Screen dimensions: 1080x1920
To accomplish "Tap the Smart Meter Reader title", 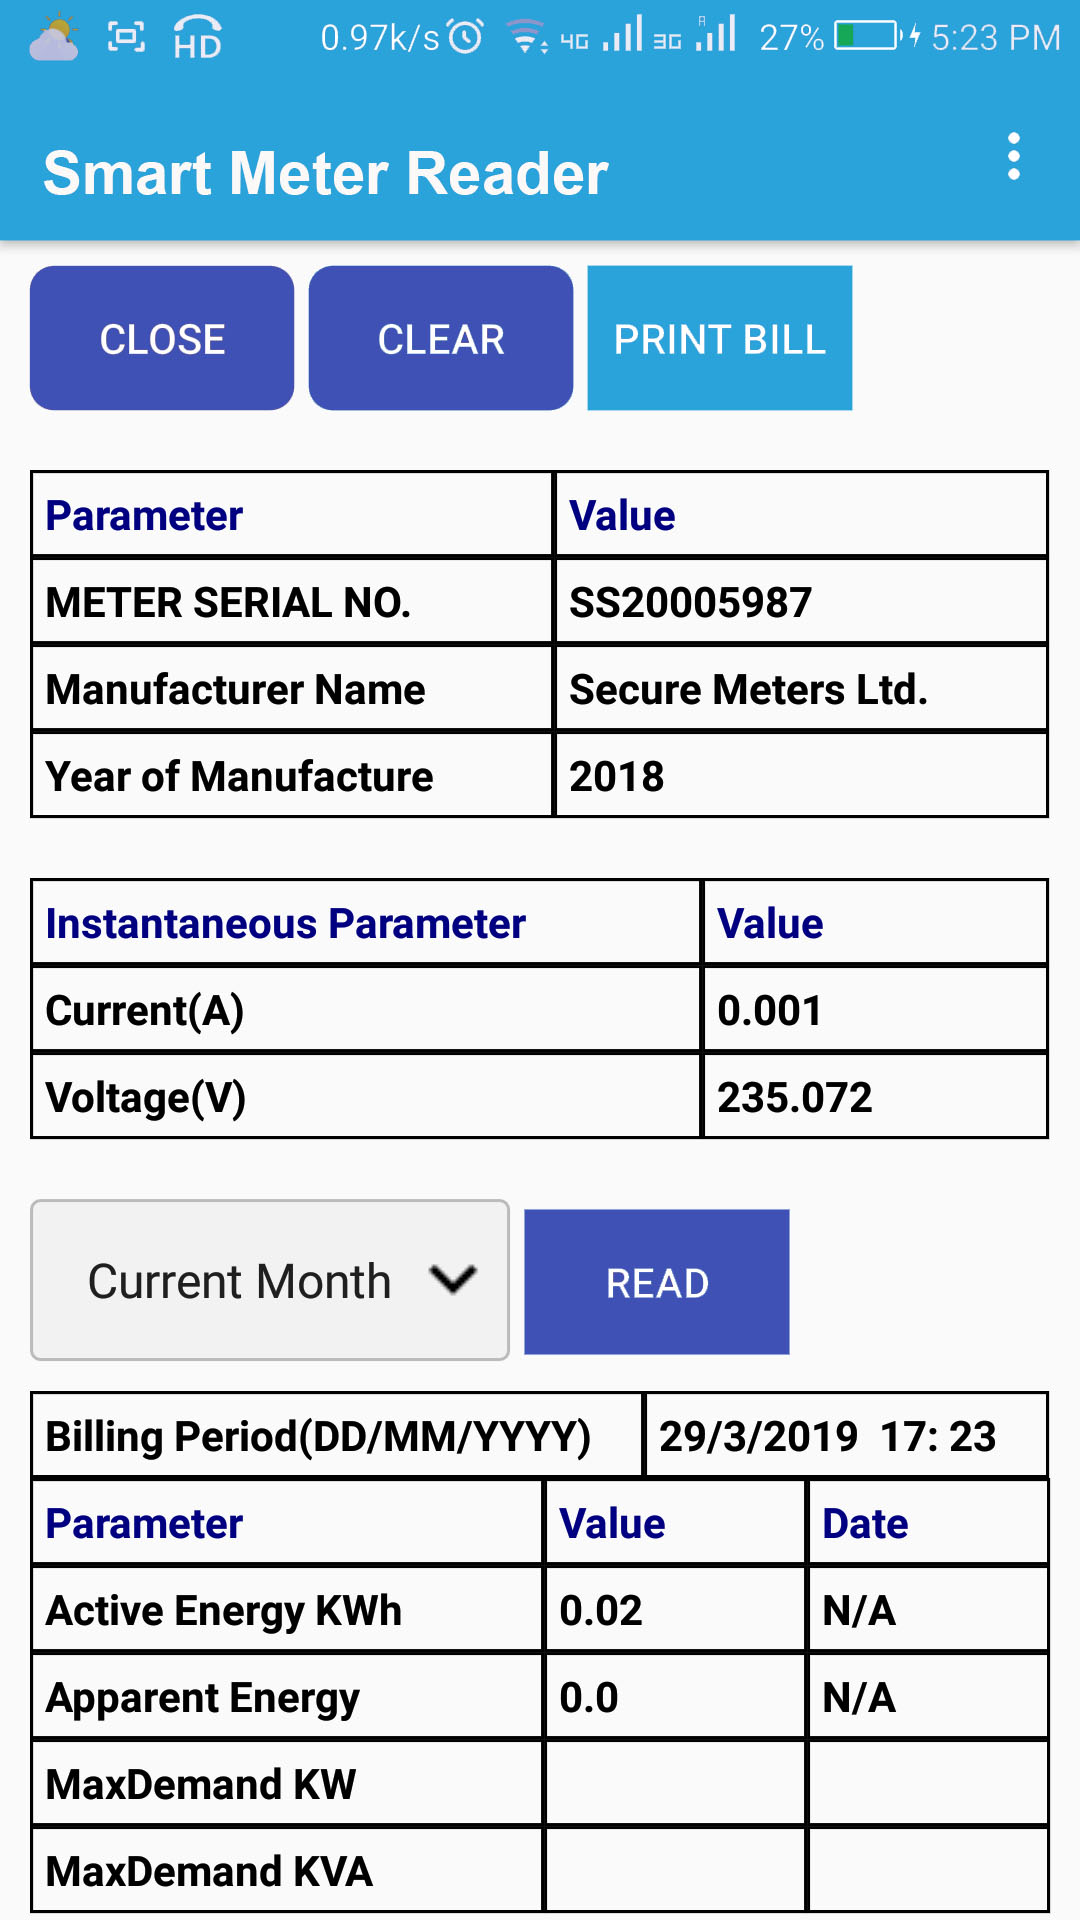I will coord(326,173).
